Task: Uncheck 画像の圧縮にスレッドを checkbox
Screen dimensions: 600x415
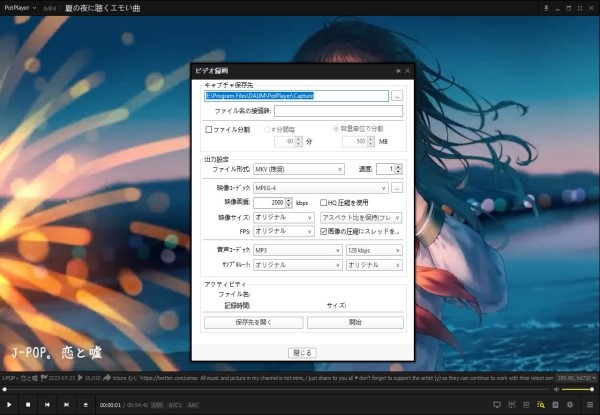Action: coord(323,231)
